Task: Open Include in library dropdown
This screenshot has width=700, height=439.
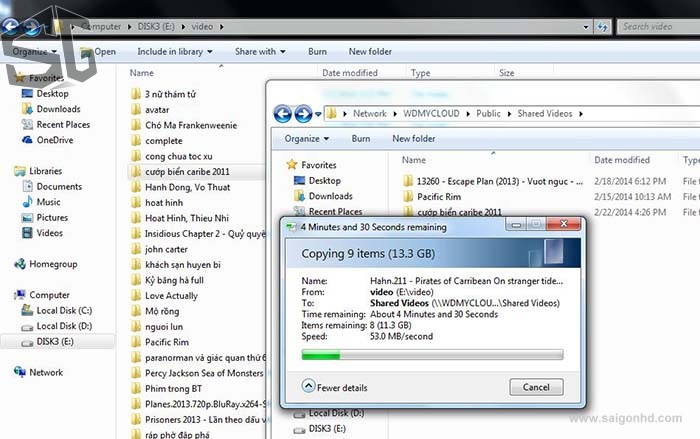Action: pos(175,52)
